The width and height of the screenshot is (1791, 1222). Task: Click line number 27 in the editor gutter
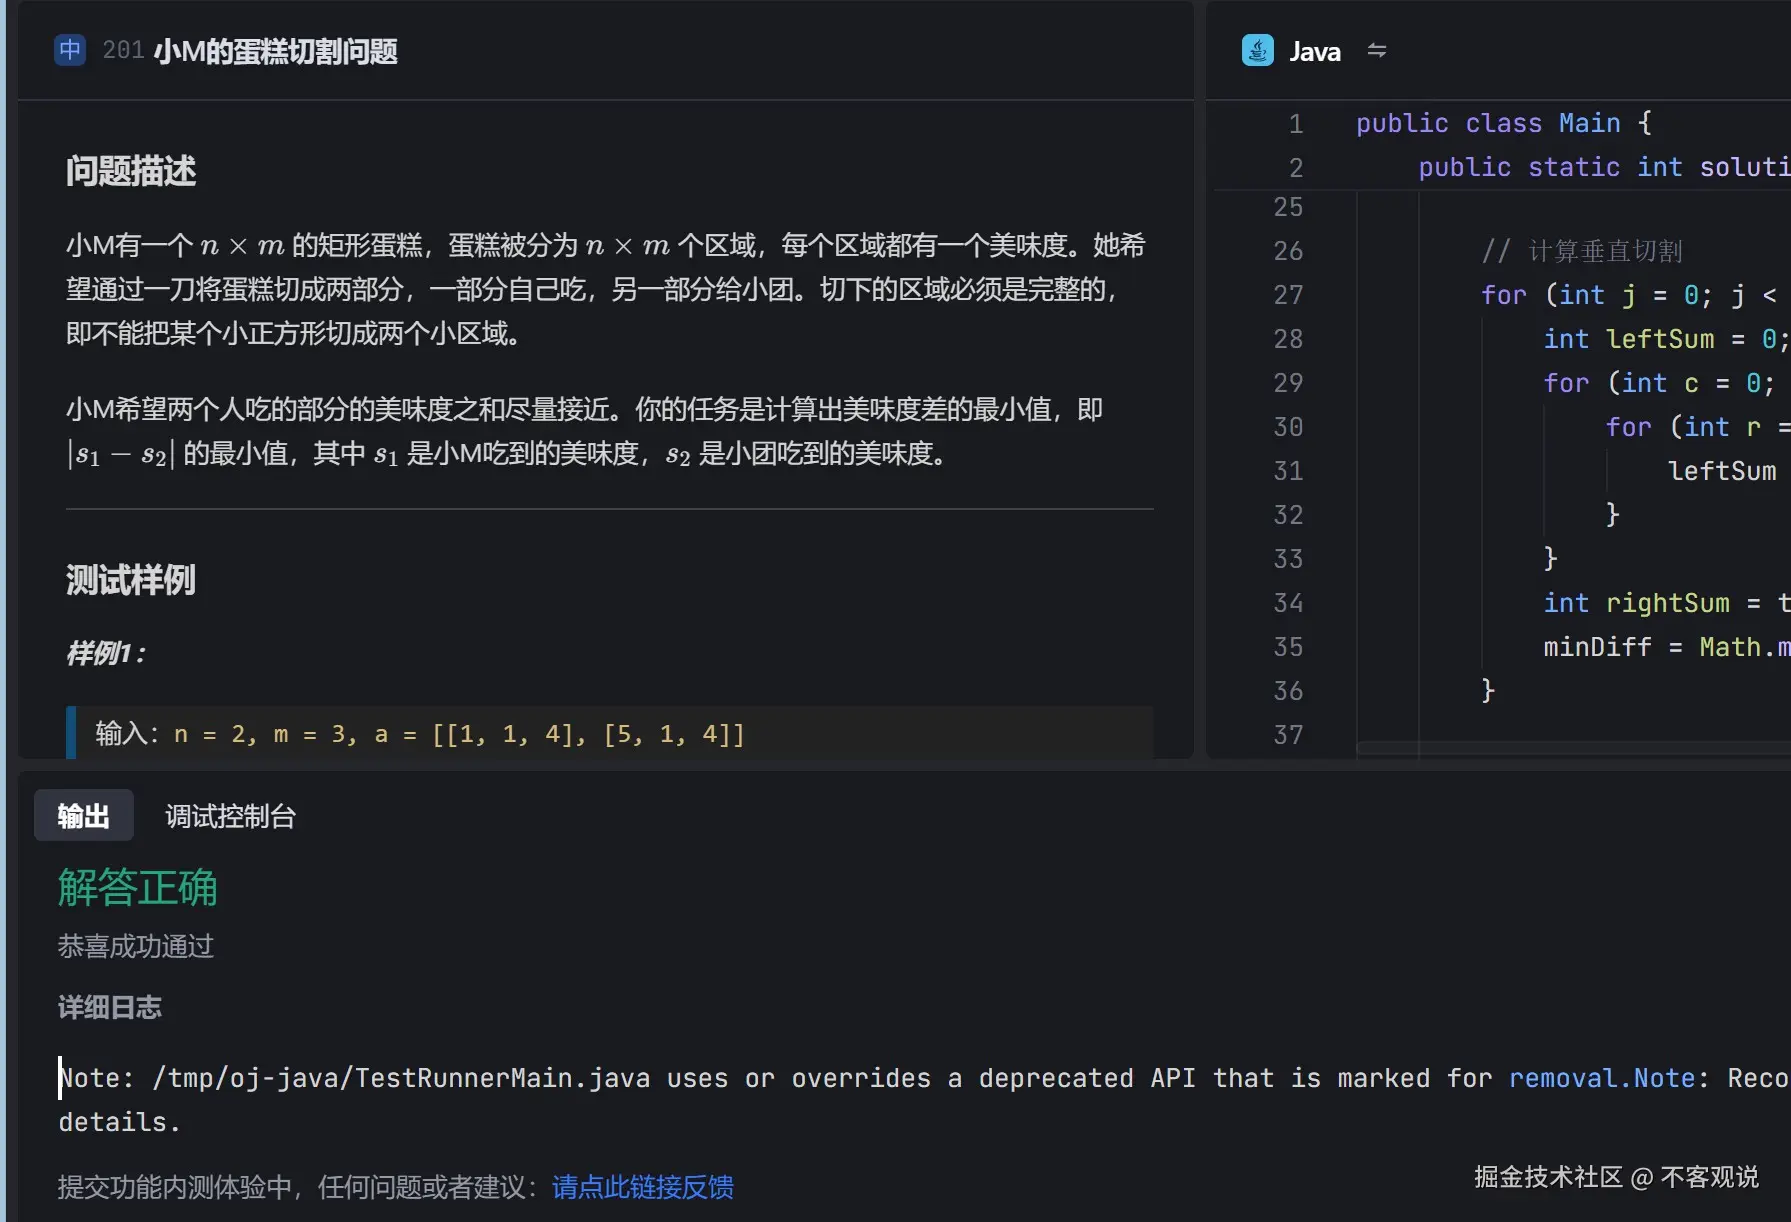click(x=1288, y=294)
